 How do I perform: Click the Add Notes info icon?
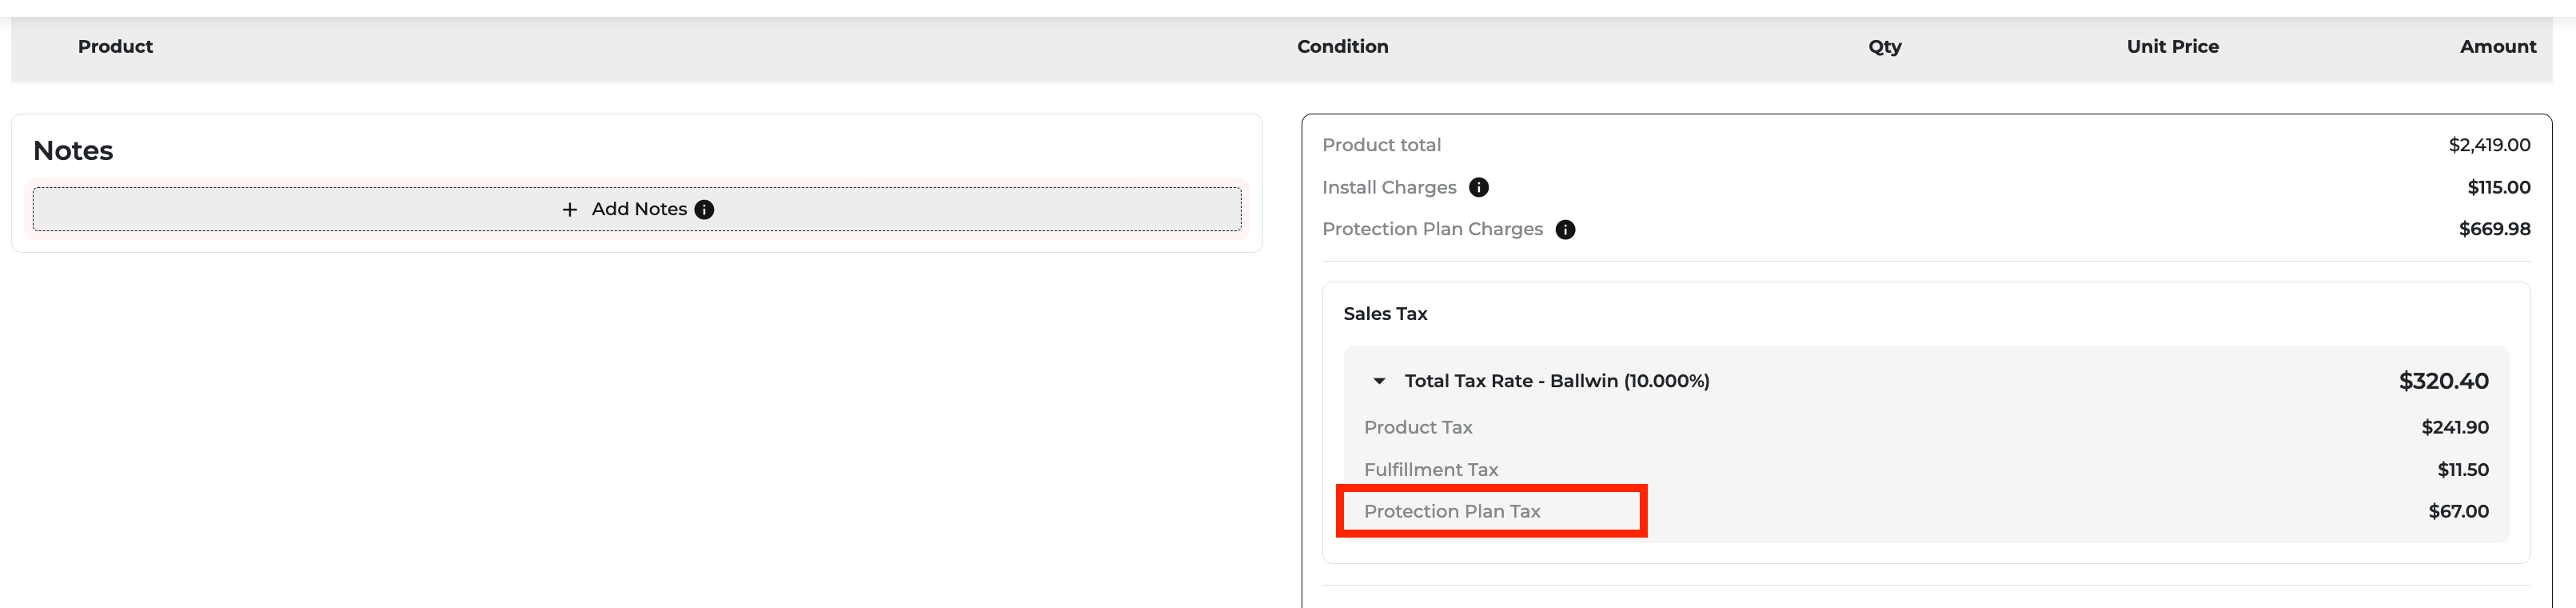[704, 209]
